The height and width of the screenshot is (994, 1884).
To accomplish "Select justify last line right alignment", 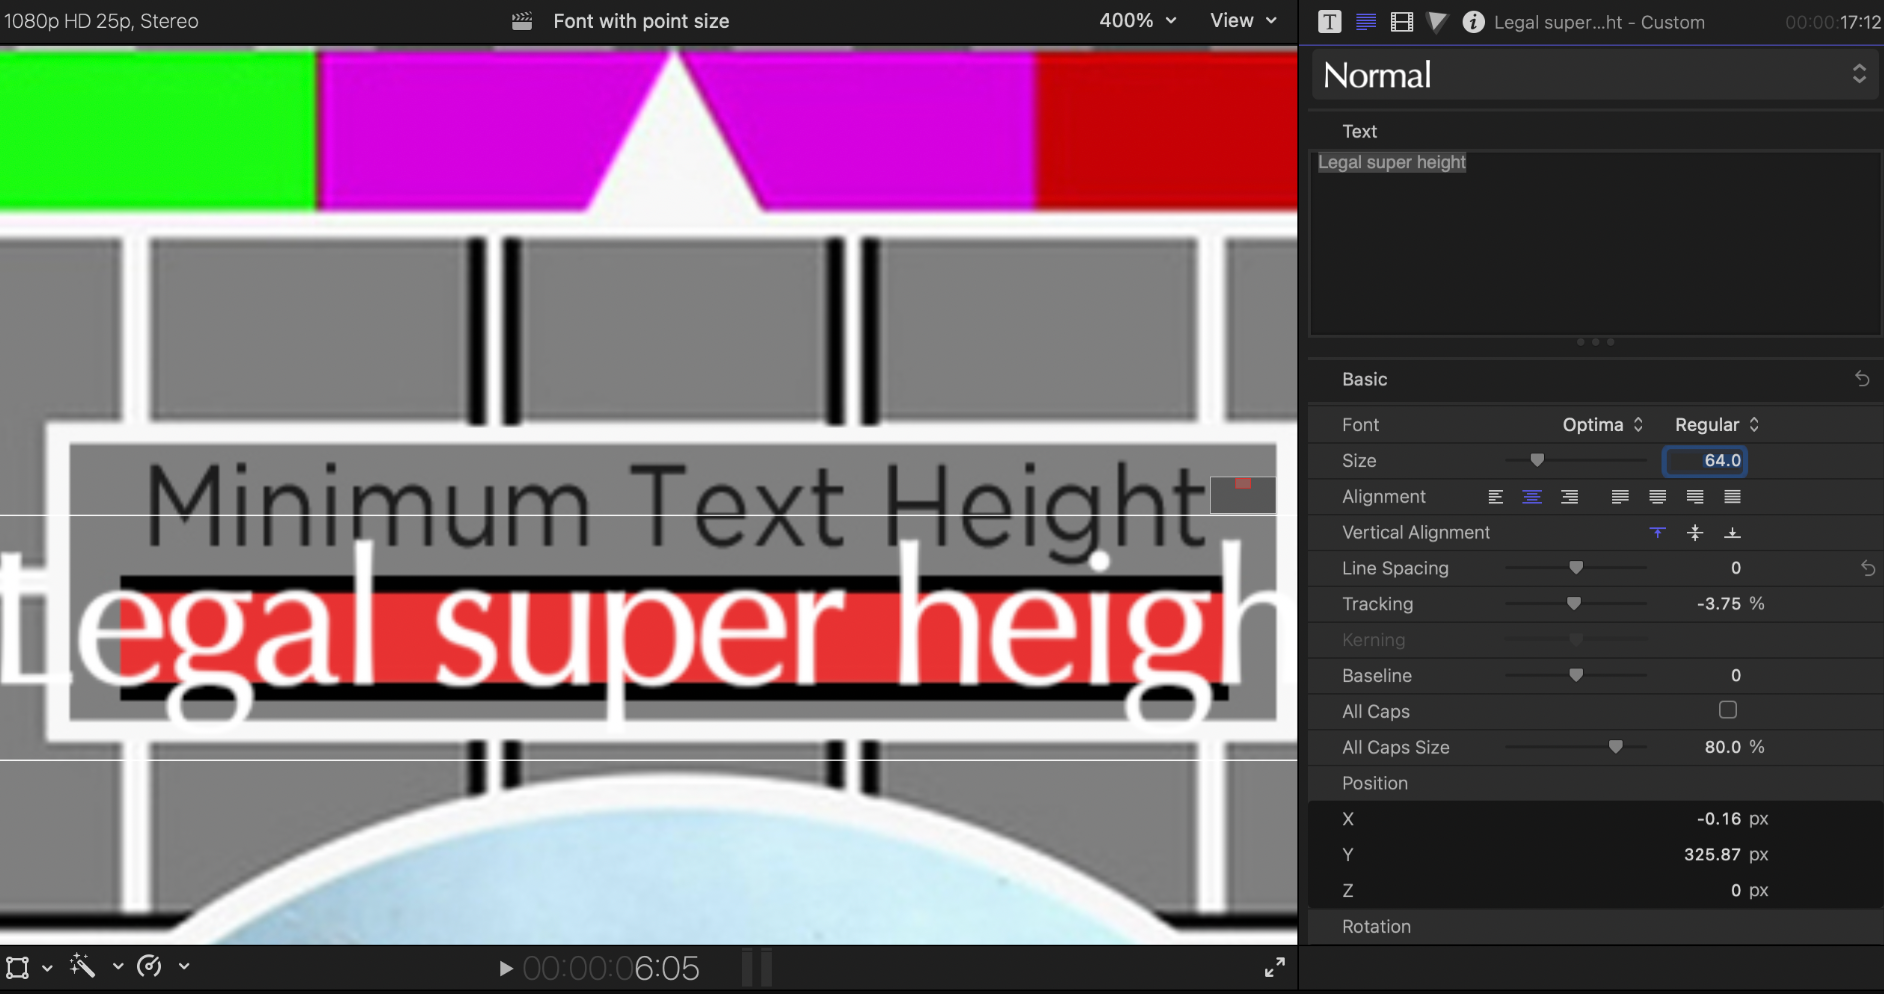I will coord(1695,497).
